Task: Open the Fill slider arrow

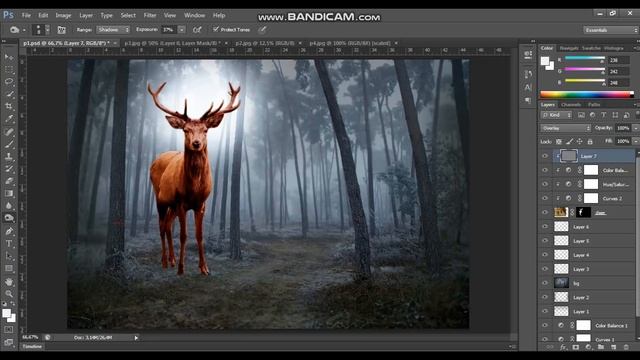Action: [635, 142]
